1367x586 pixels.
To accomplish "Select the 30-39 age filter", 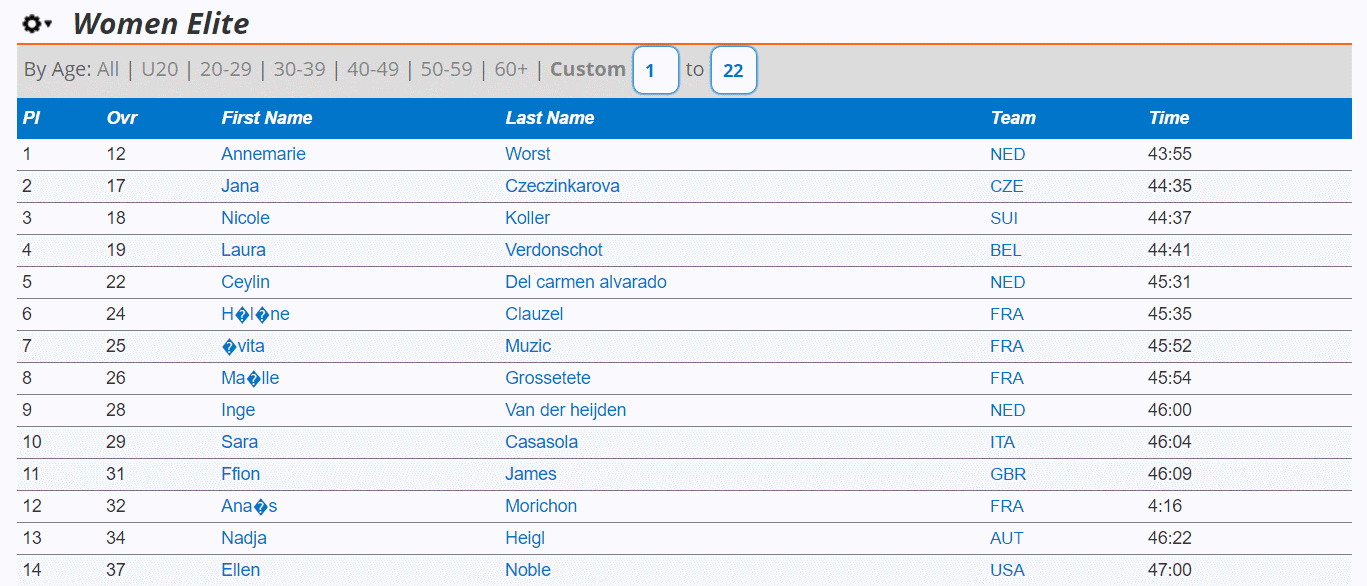I will tap(300, 69).
